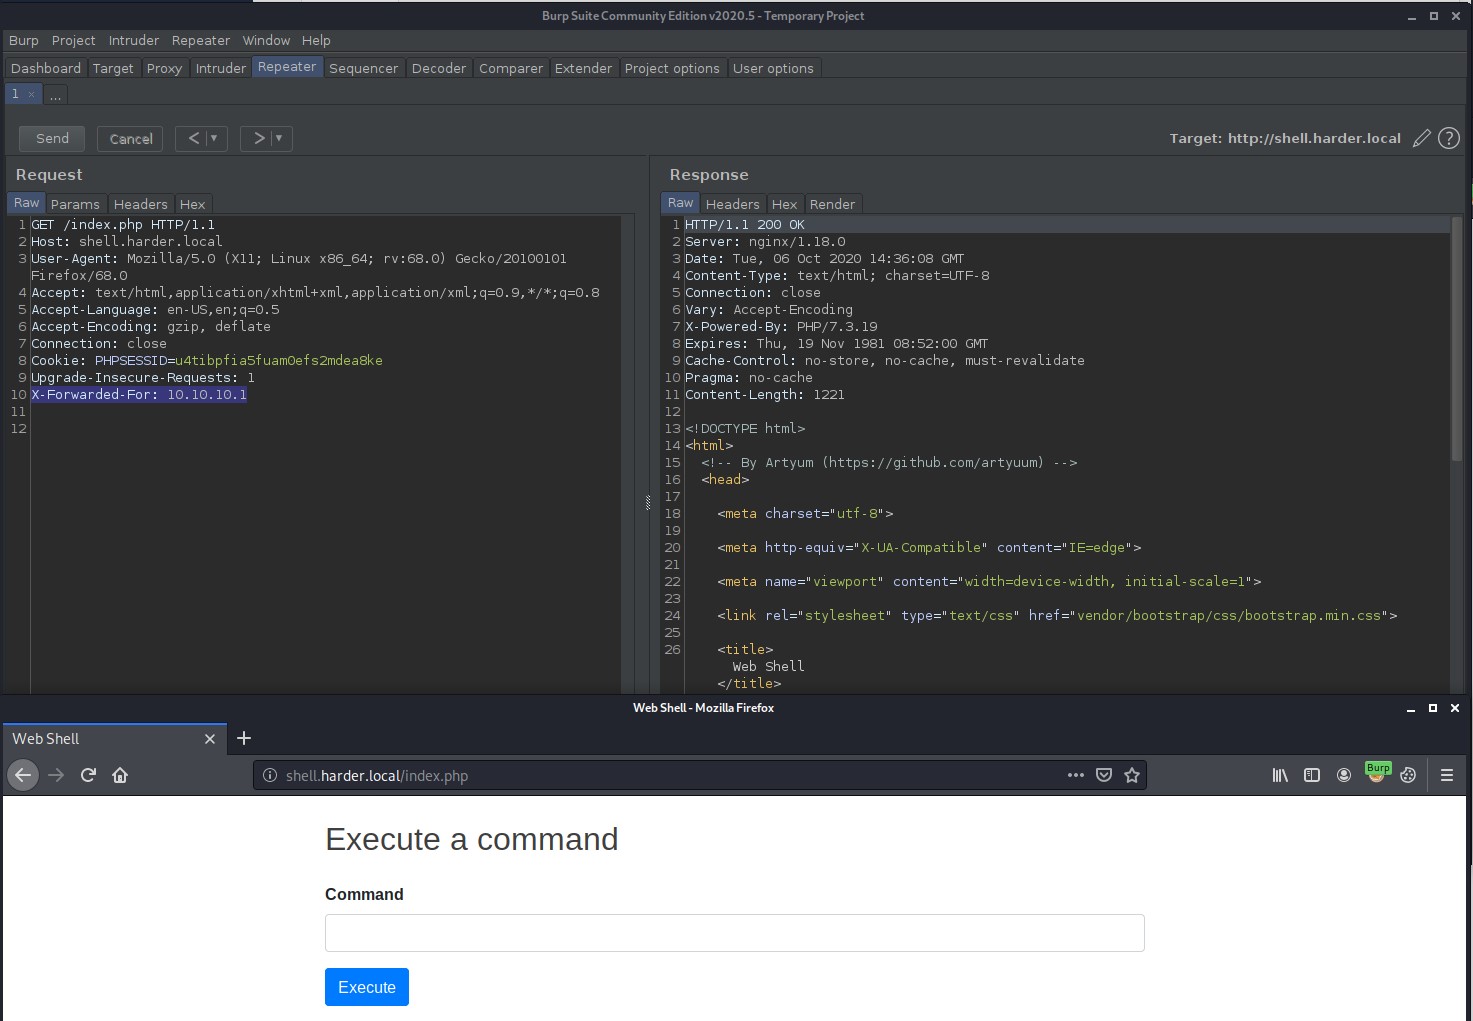Go to Firefox home page icon

120,775
